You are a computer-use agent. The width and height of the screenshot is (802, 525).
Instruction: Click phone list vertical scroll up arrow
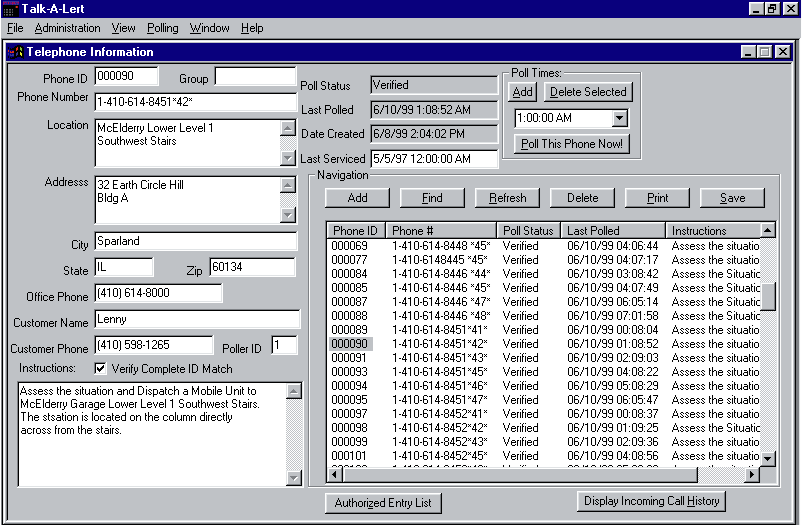pyautogui.click(x=768, y=230)
